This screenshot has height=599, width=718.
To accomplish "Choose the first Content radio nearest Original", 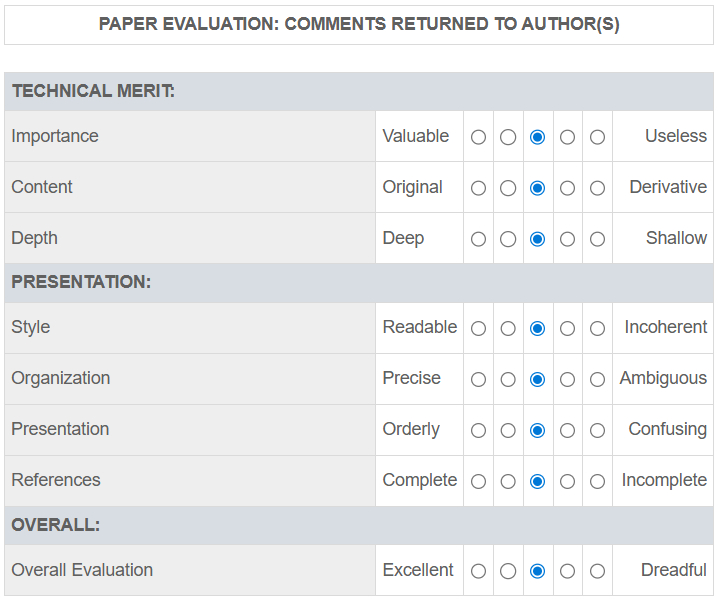I will pos(478,188).
